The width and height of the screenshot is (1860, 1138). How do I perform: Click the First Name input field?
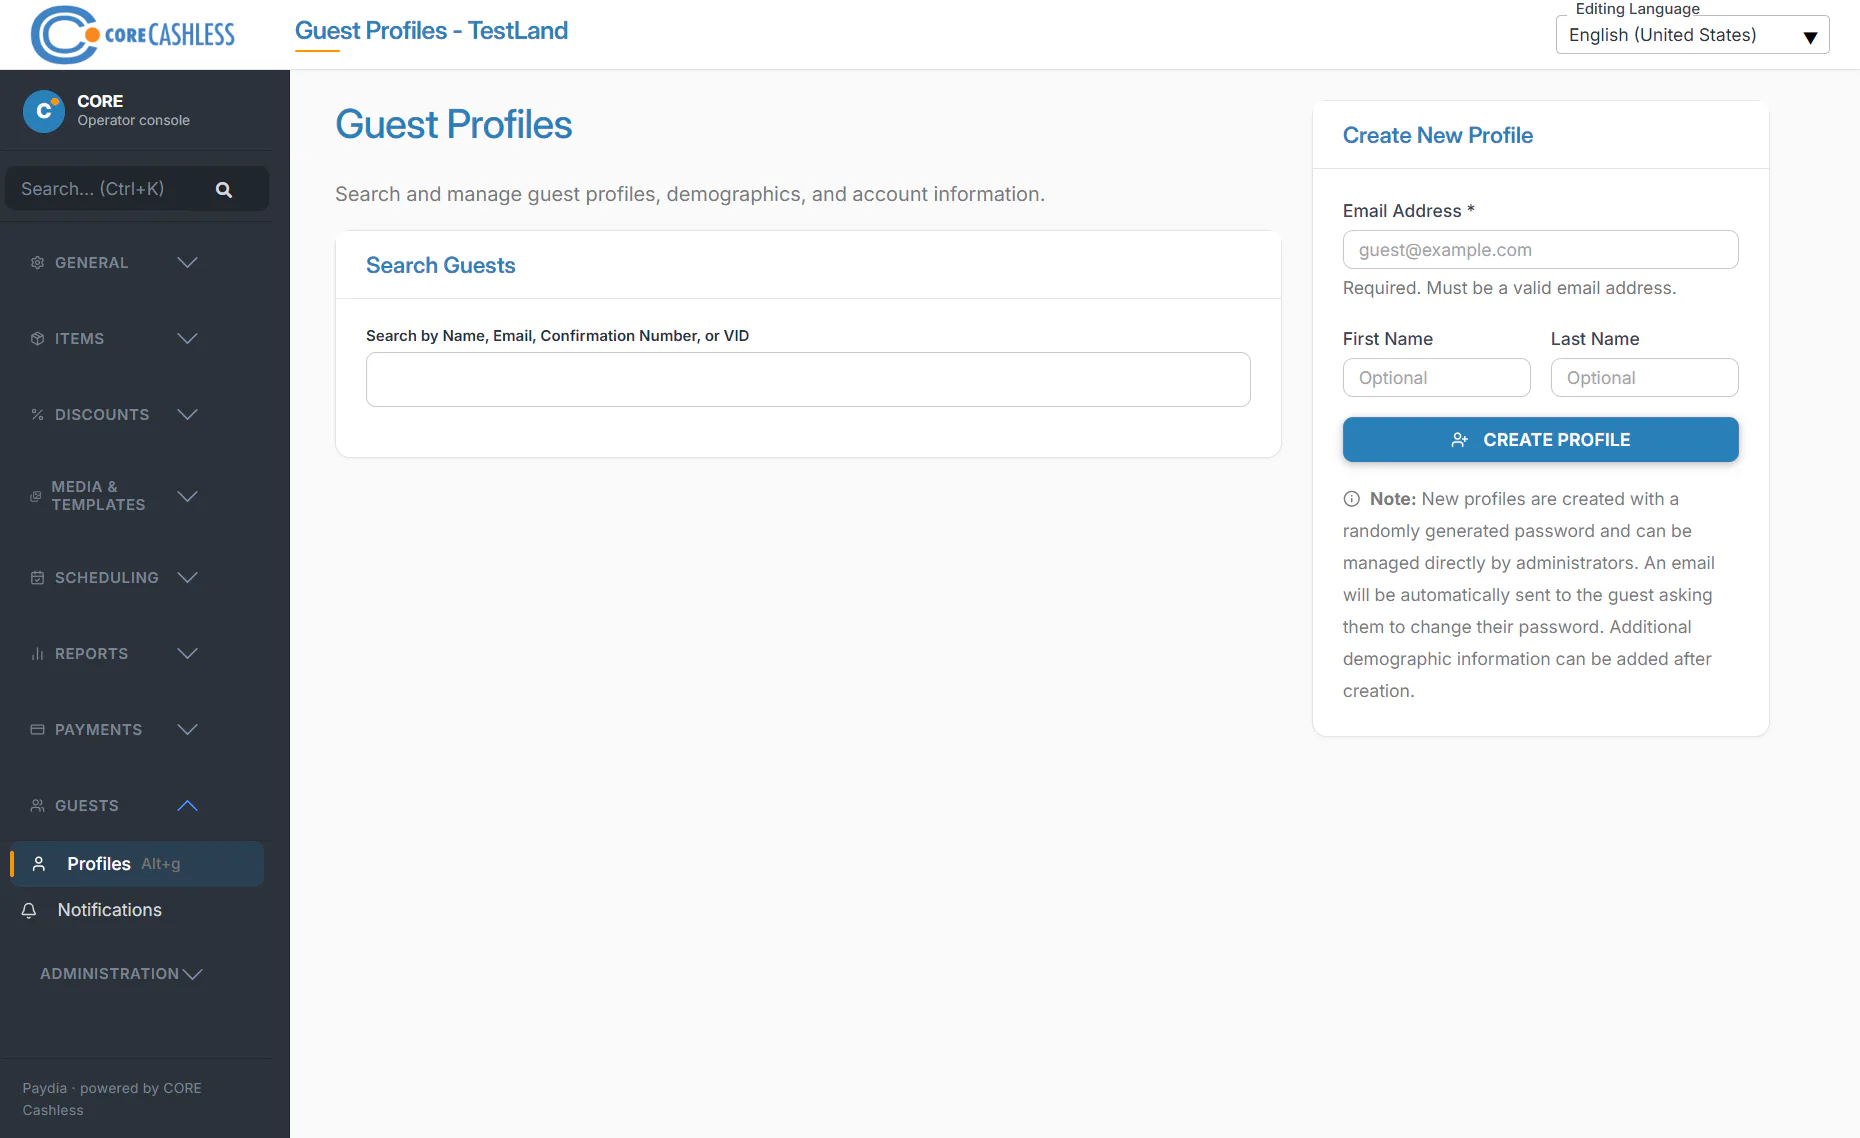click(x=1436, y=378)
